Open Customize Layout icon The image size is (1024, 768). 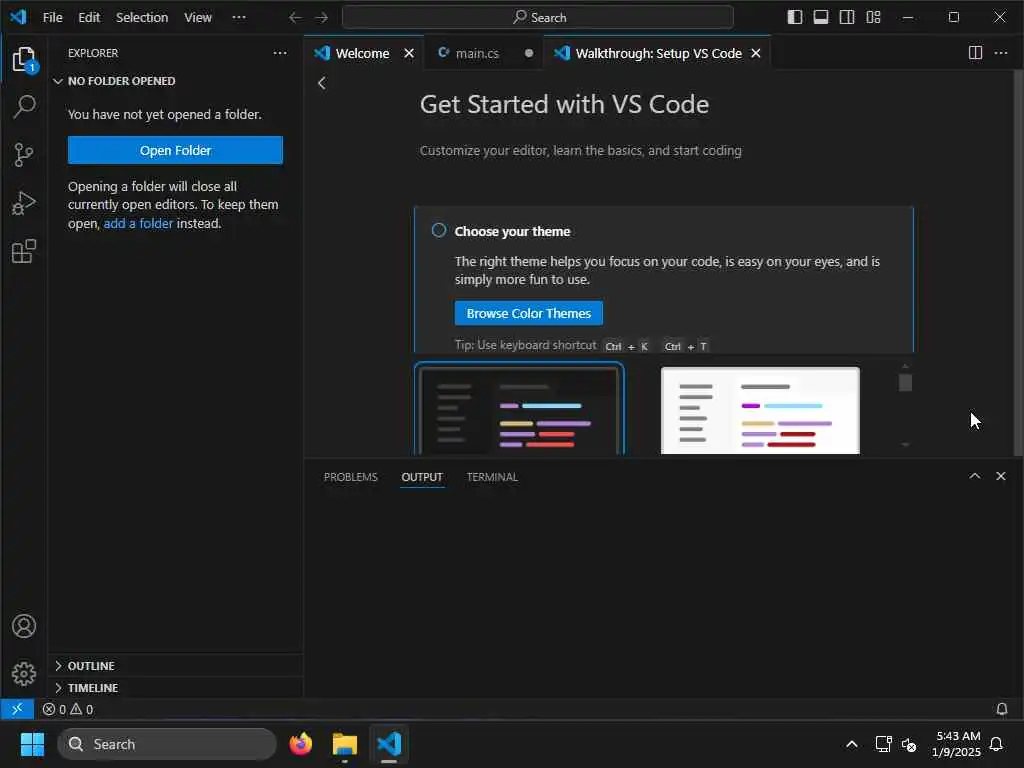click(x=873, y=17)
